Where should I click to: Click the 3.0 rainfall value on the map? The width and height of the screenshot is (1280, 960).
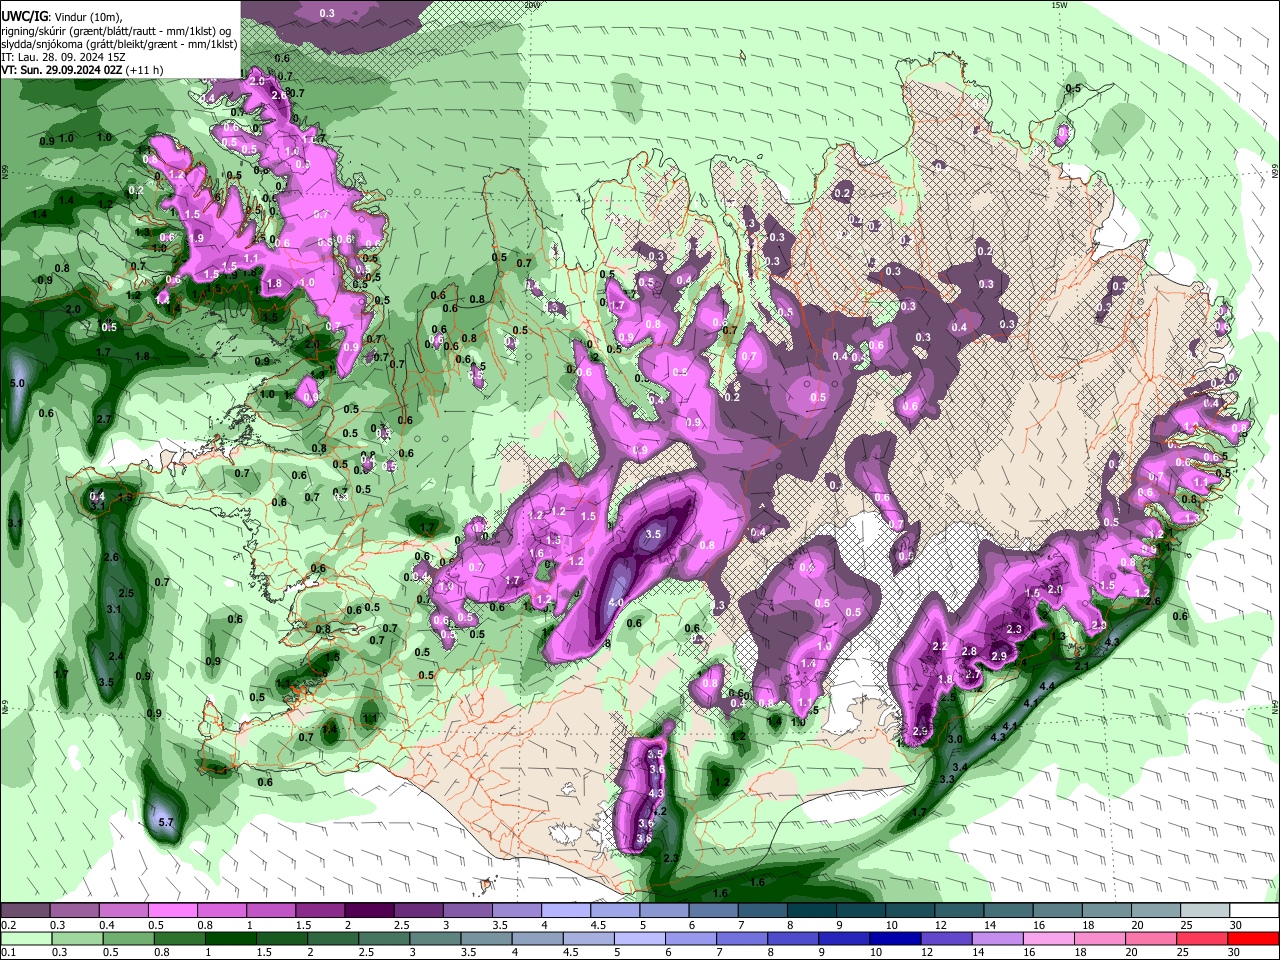point(954,739)
